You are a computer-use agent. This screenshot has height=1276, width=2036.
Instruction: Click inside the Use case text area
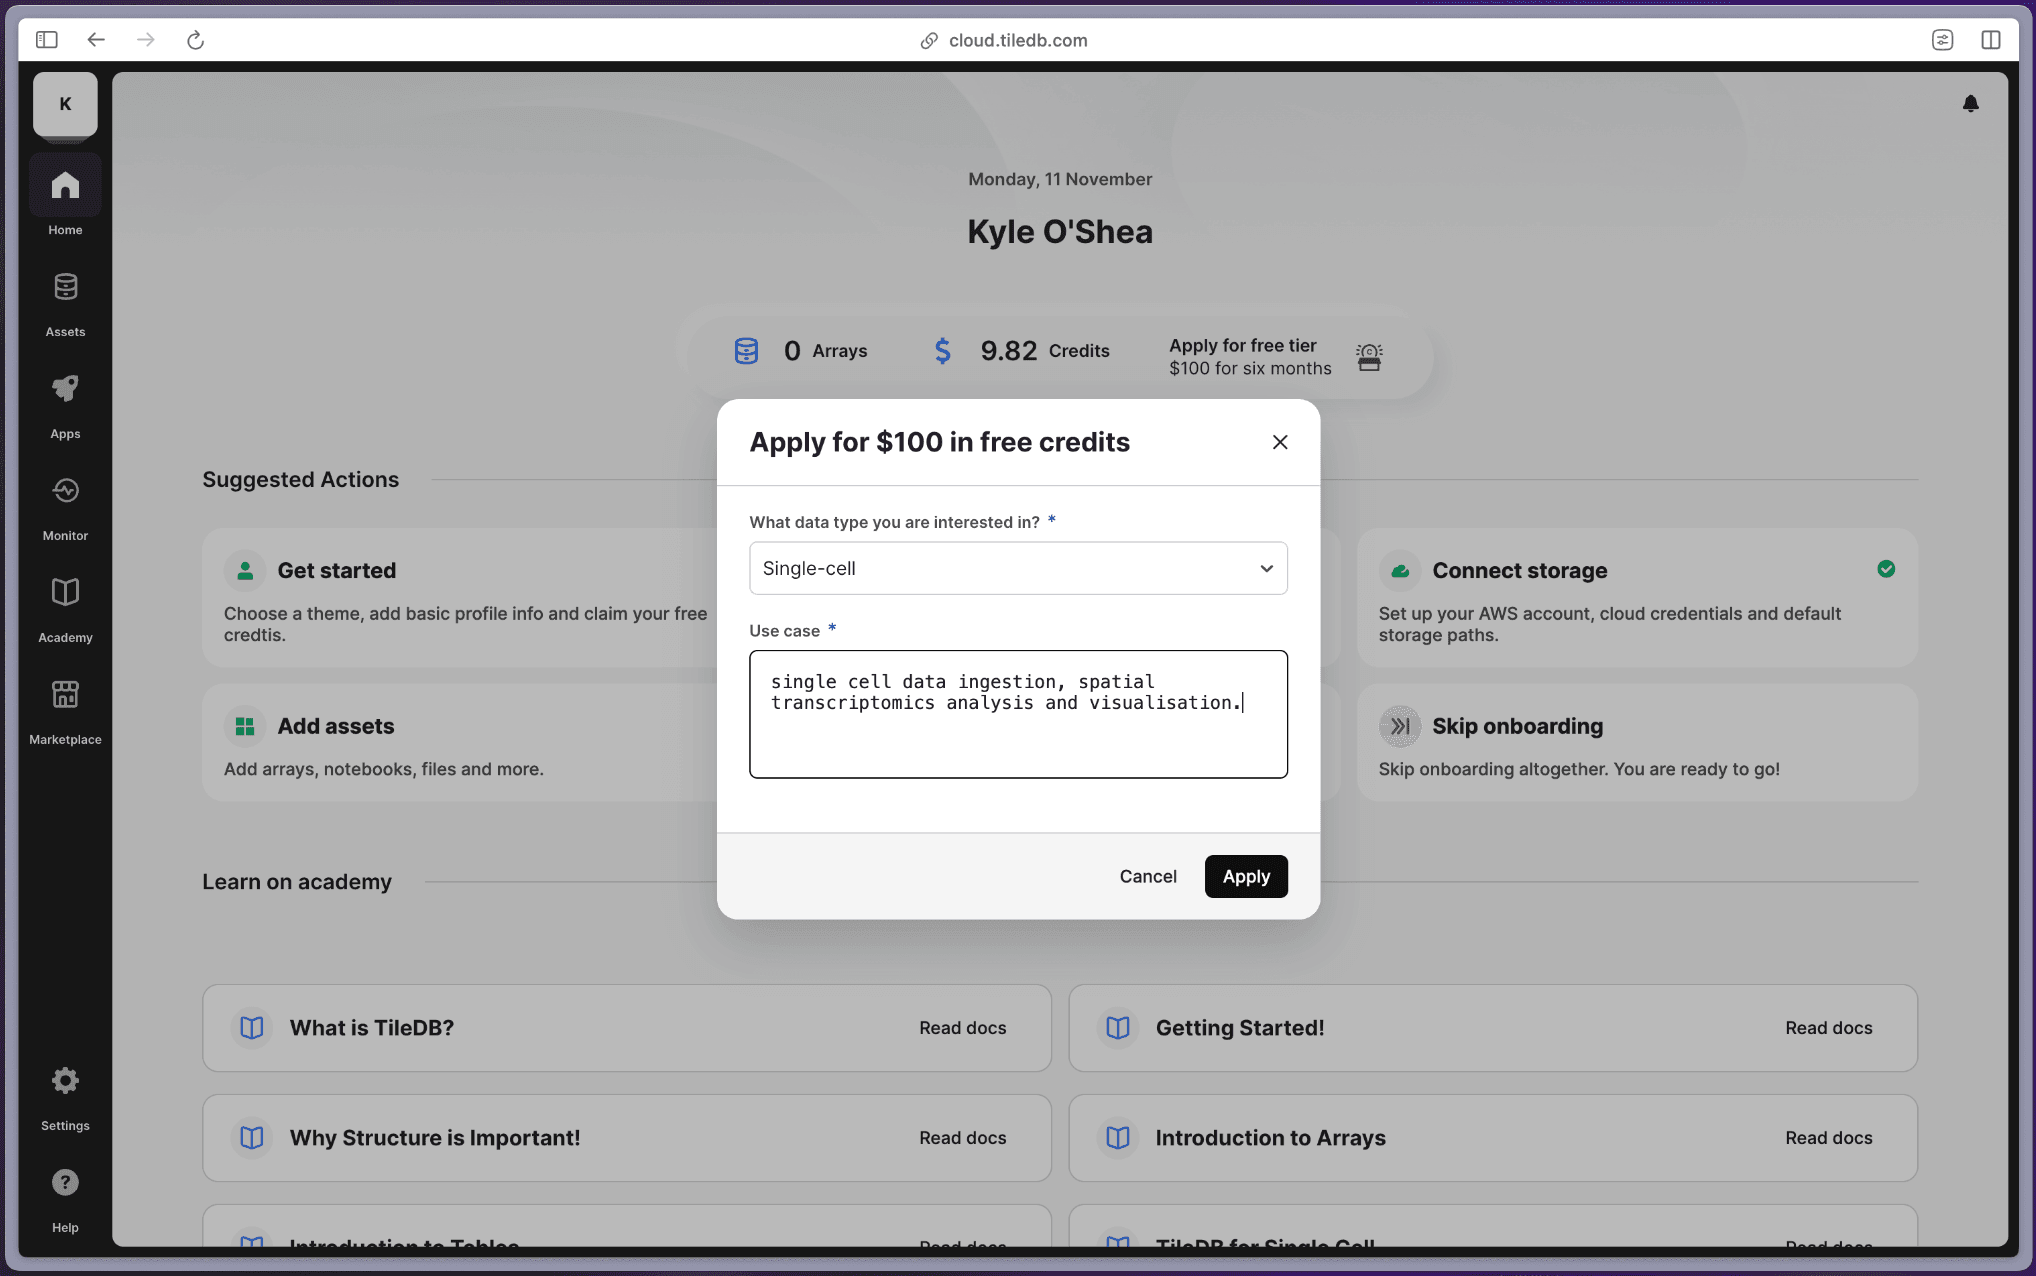[x=1018, y=740]
